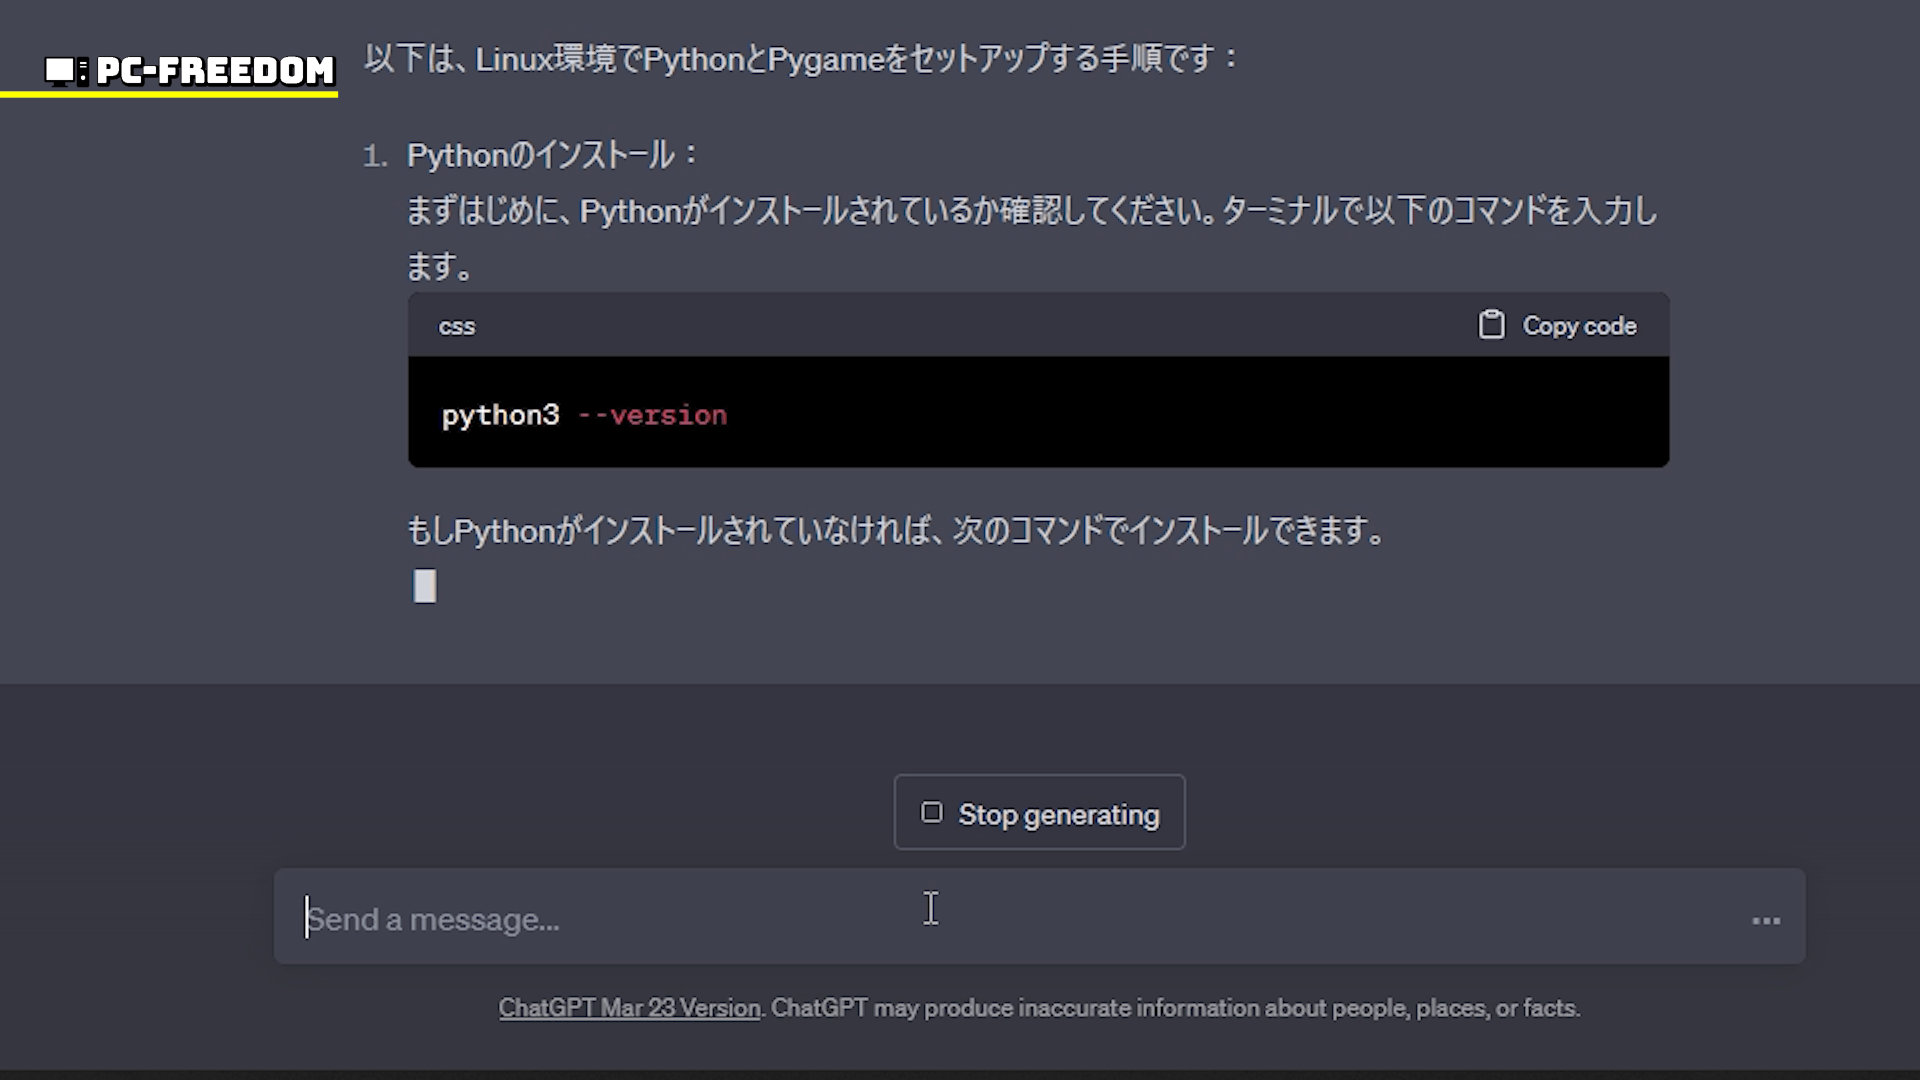Image resolution: width=1920 pixels, height=1080 pixels.
Task: Click the clipboard icon beside Copy code
Action: pyautogui.click(x=1491, y=325)
